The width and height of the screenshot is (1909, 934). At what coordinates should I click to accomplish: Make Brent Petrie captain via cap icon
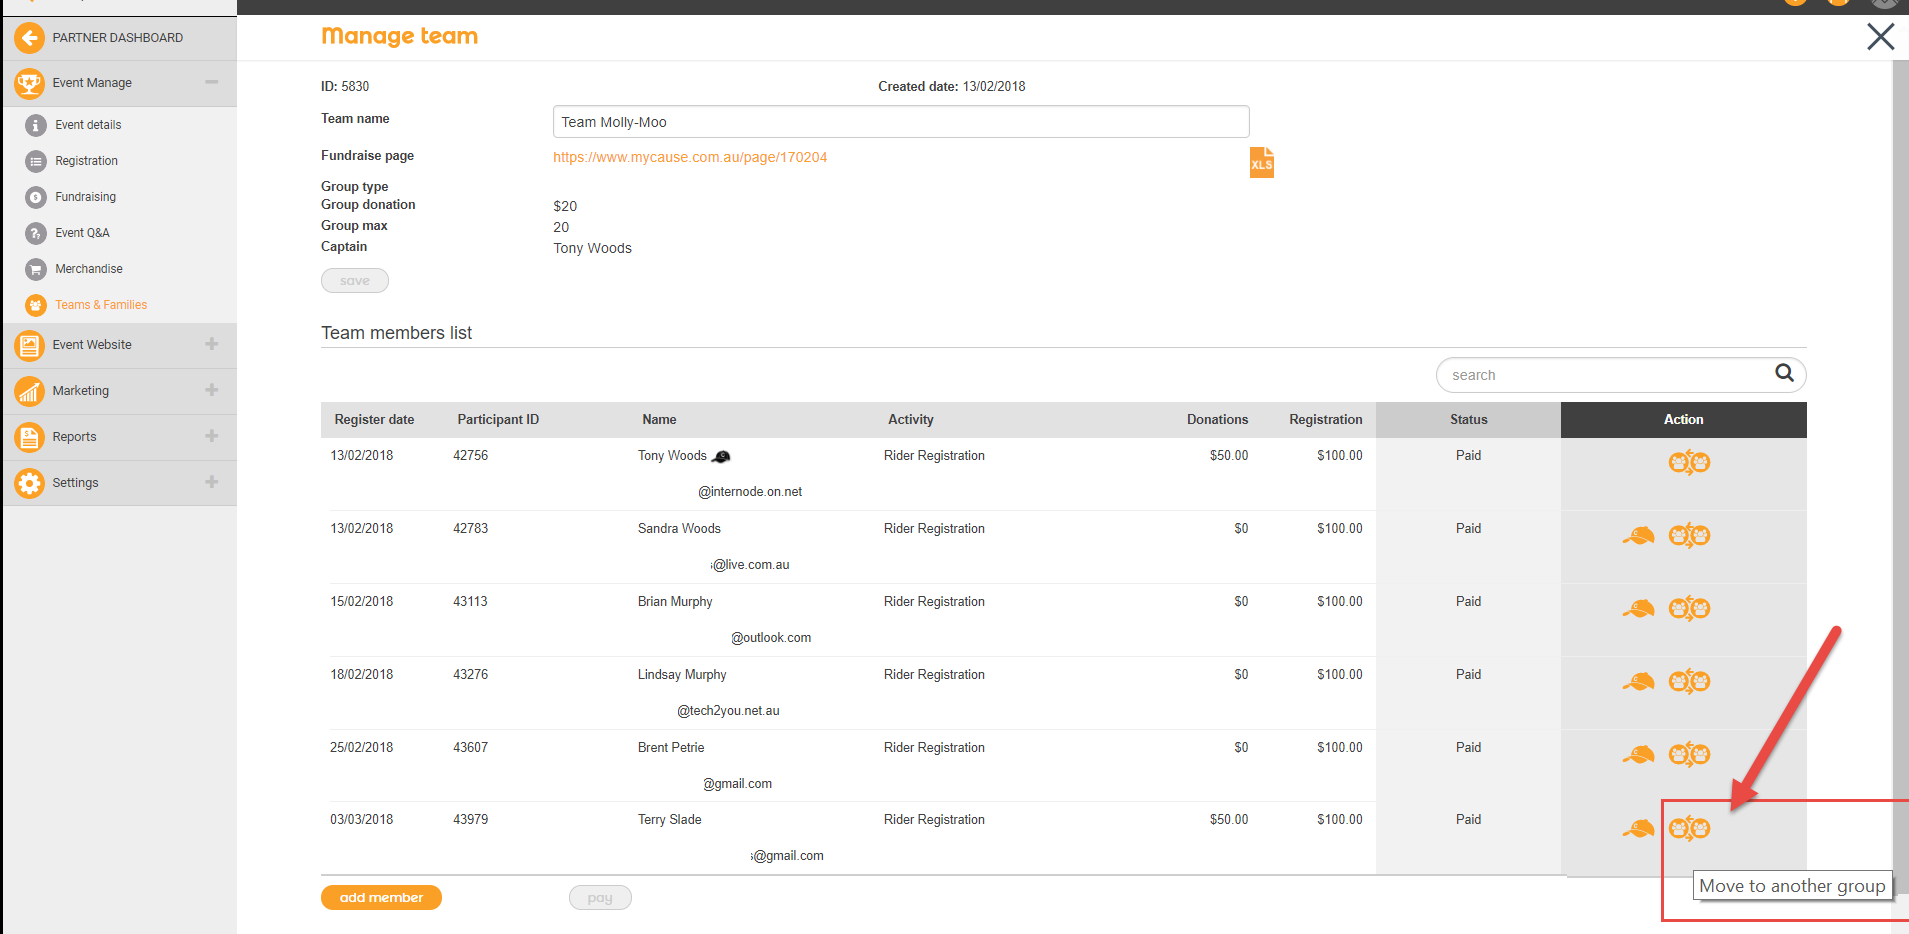click(x=1638, y=755)
